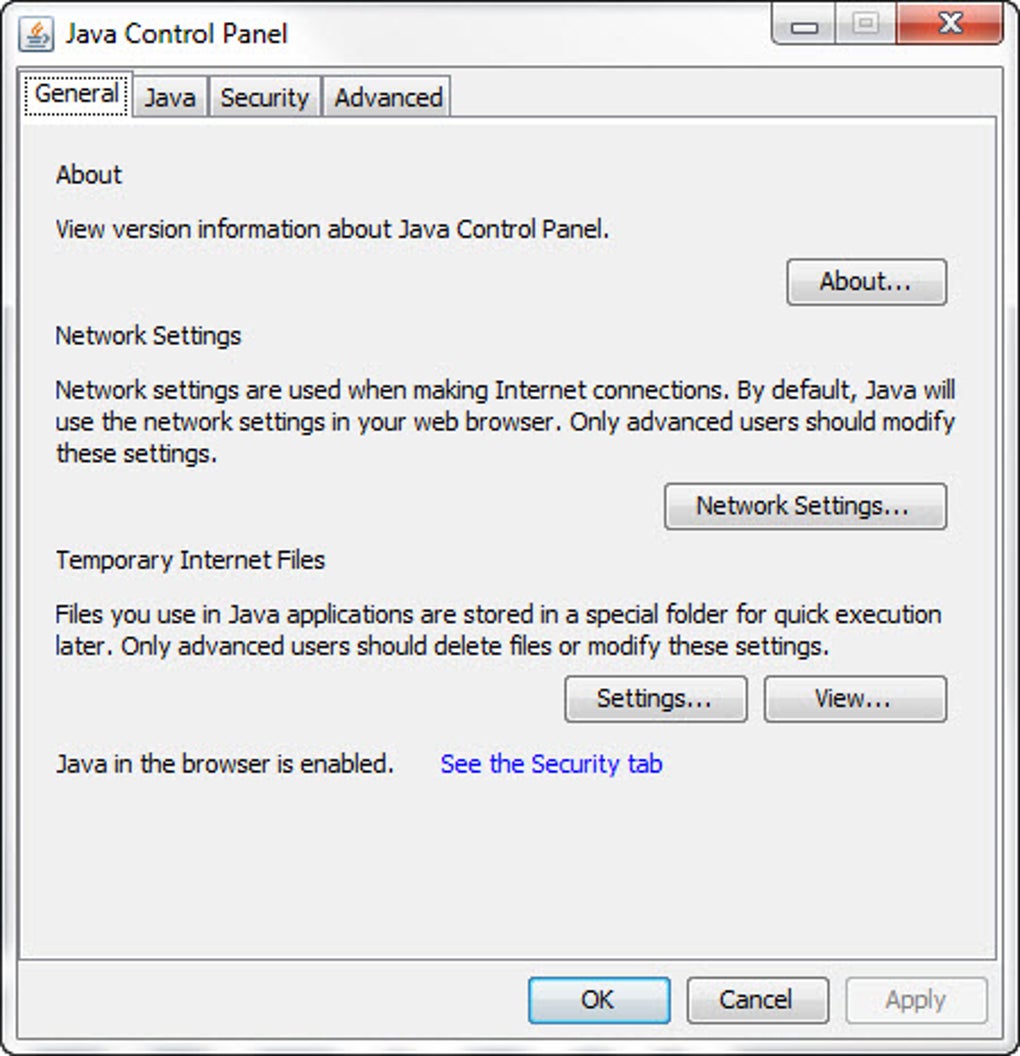Click the 'Java in the browser is enabled' text
This screenshot has width=1020, height=1056.
[224, 764]
